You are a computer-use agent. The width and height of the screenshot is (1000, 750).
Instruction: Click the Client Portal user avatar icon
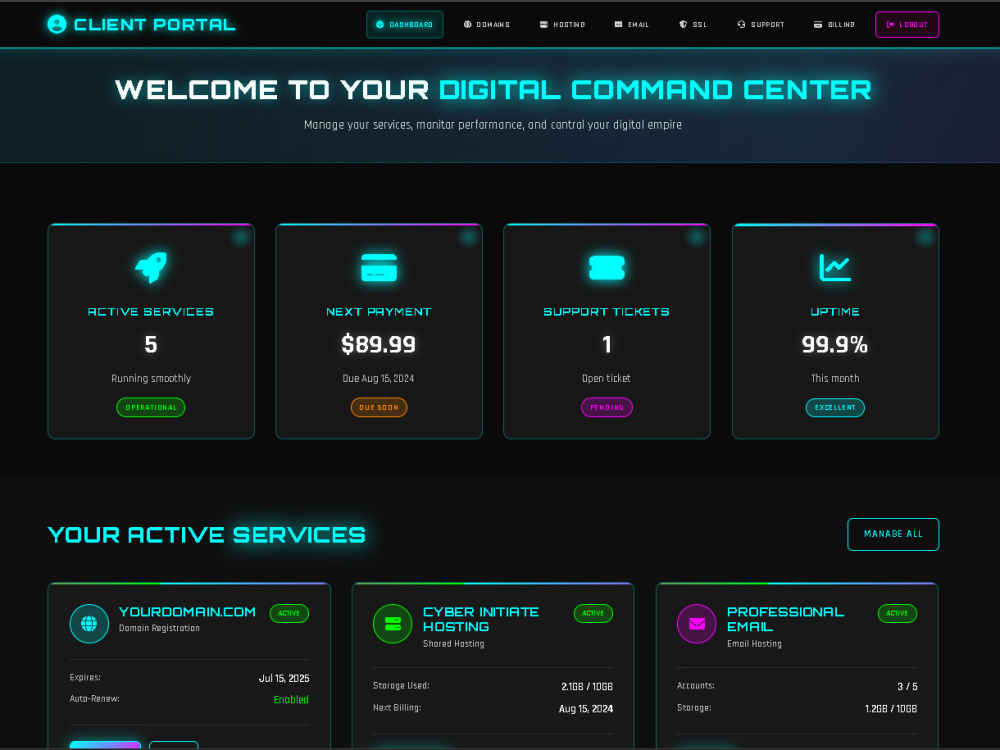point(57,24)
